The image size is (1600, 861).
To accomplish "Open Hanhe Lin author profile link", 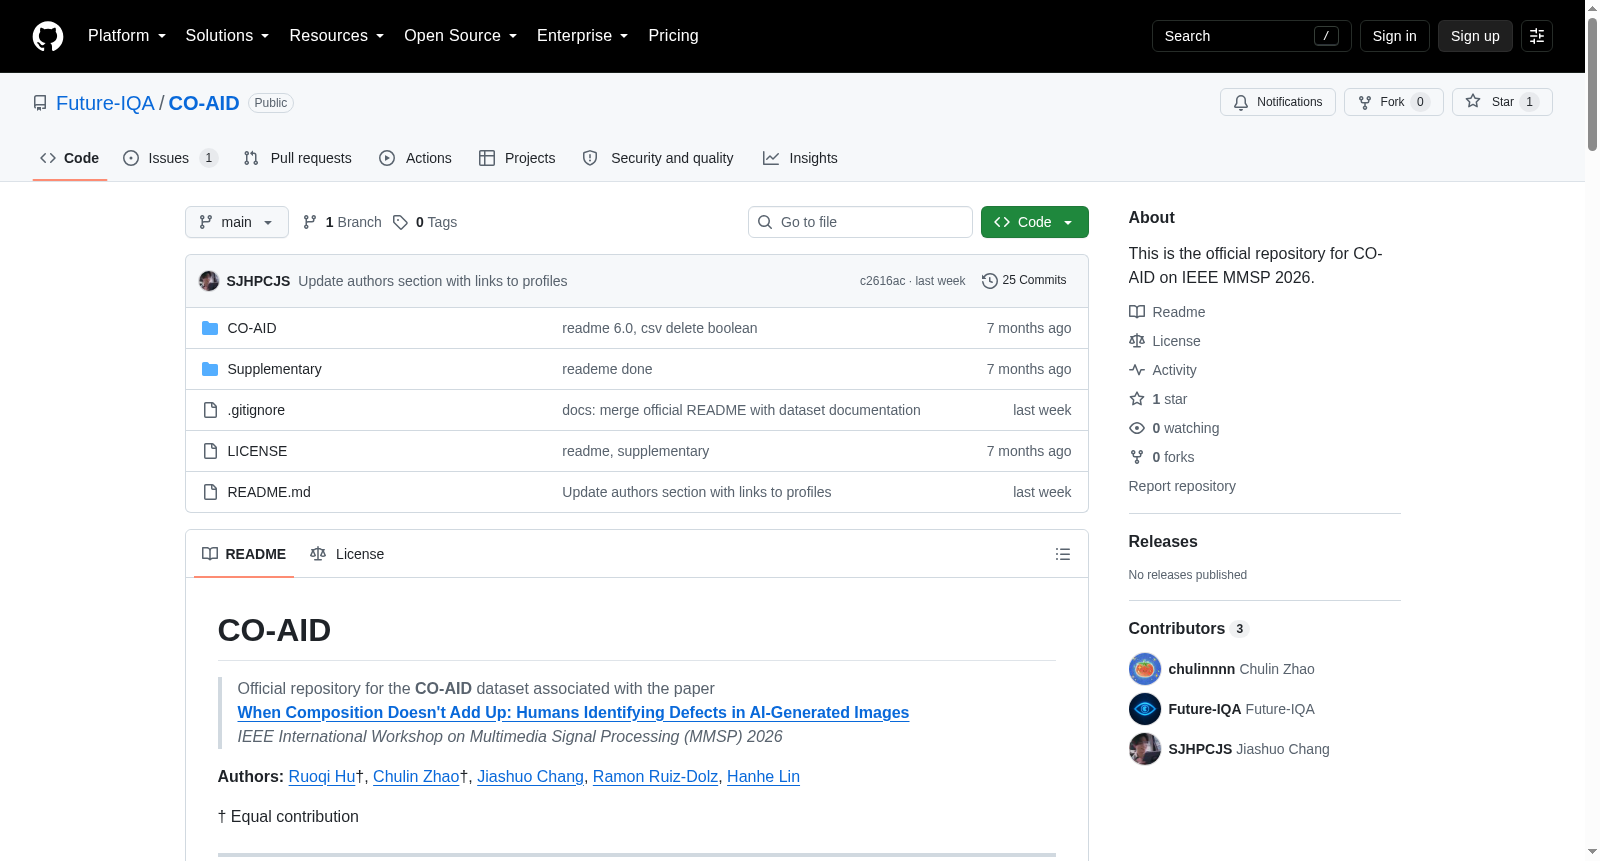I will pos(763,776).
